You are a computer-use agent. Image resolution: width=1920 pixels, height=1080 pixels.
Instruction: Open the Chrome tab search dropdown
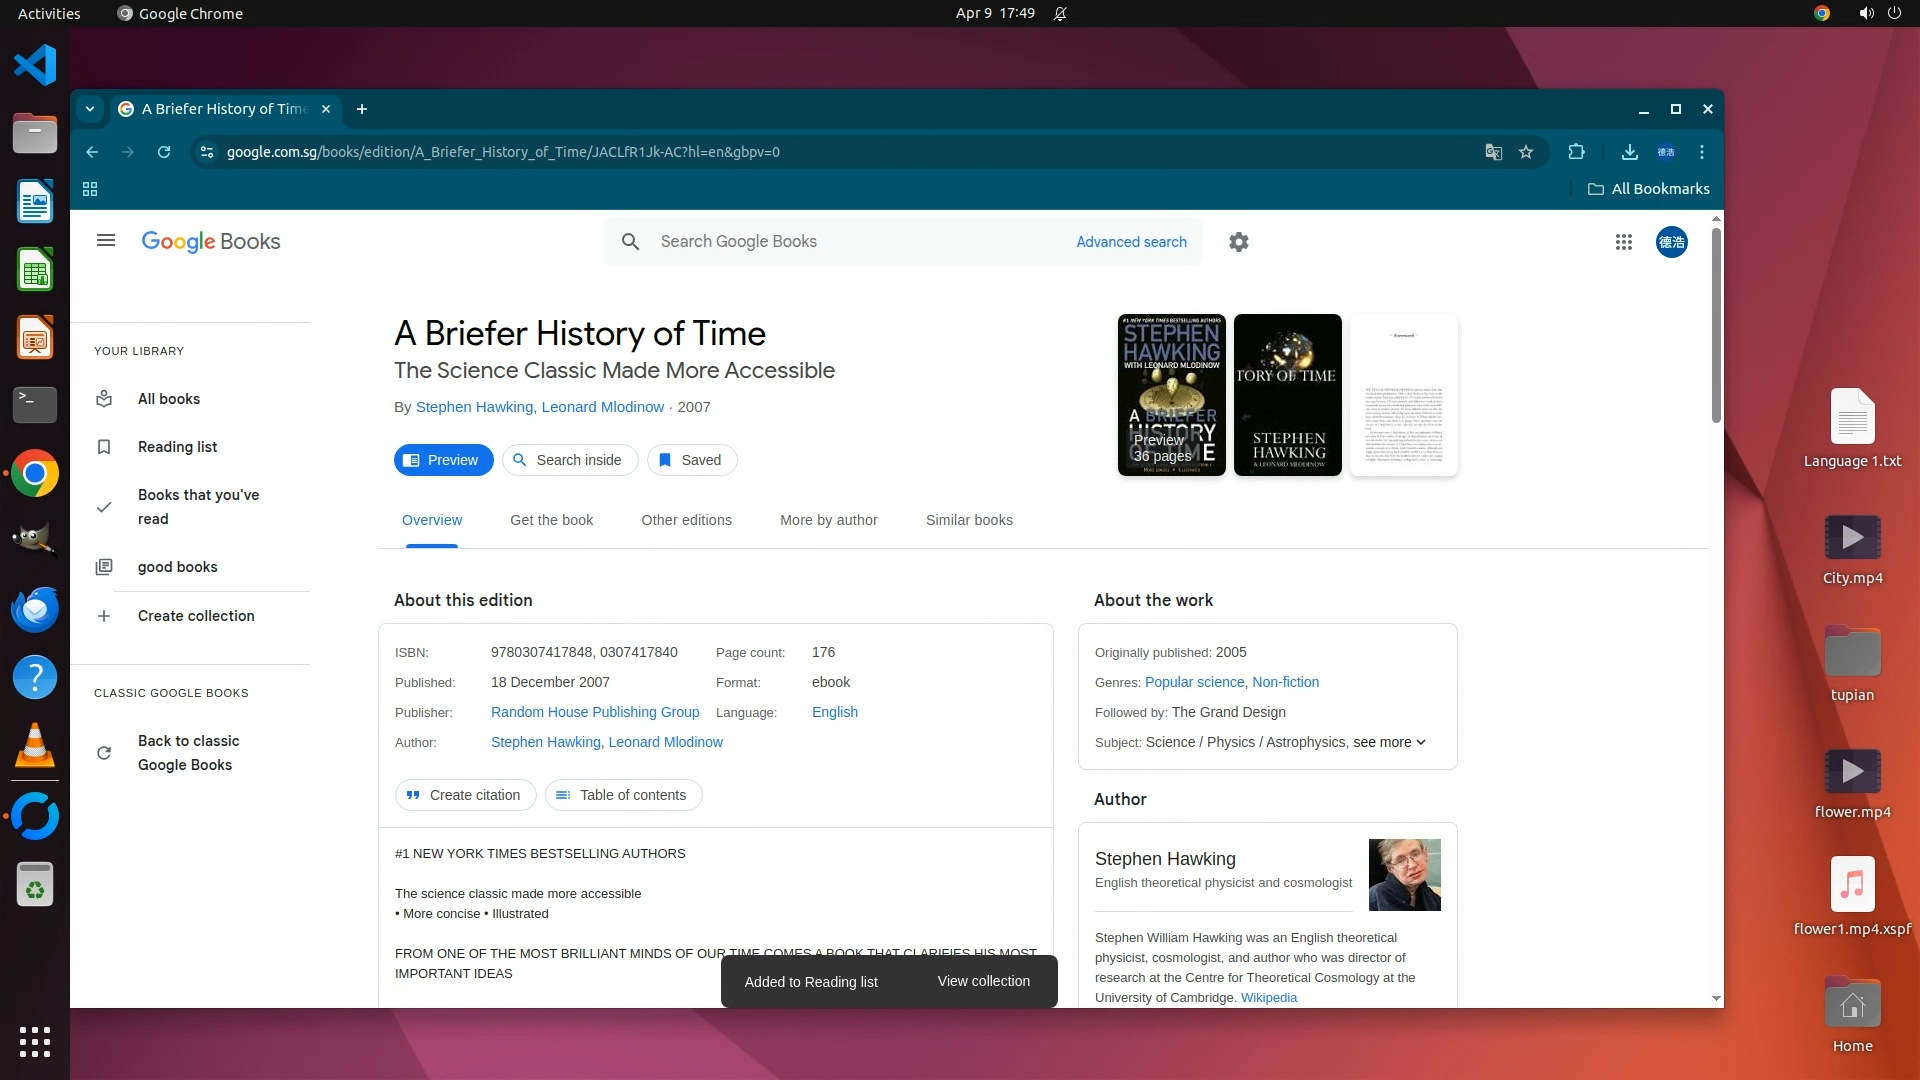click(90, 109)
